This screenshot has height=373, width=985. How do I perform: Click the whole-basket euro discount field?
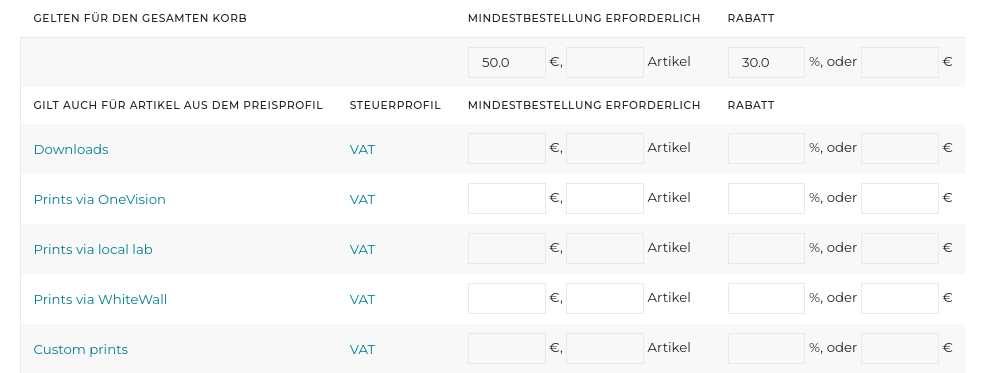coord(900,62)
